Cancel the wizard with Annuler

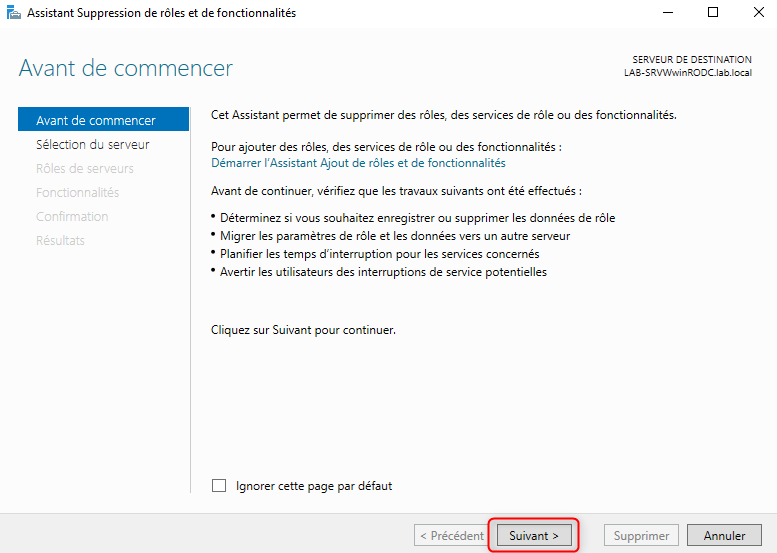pos(724,535)
